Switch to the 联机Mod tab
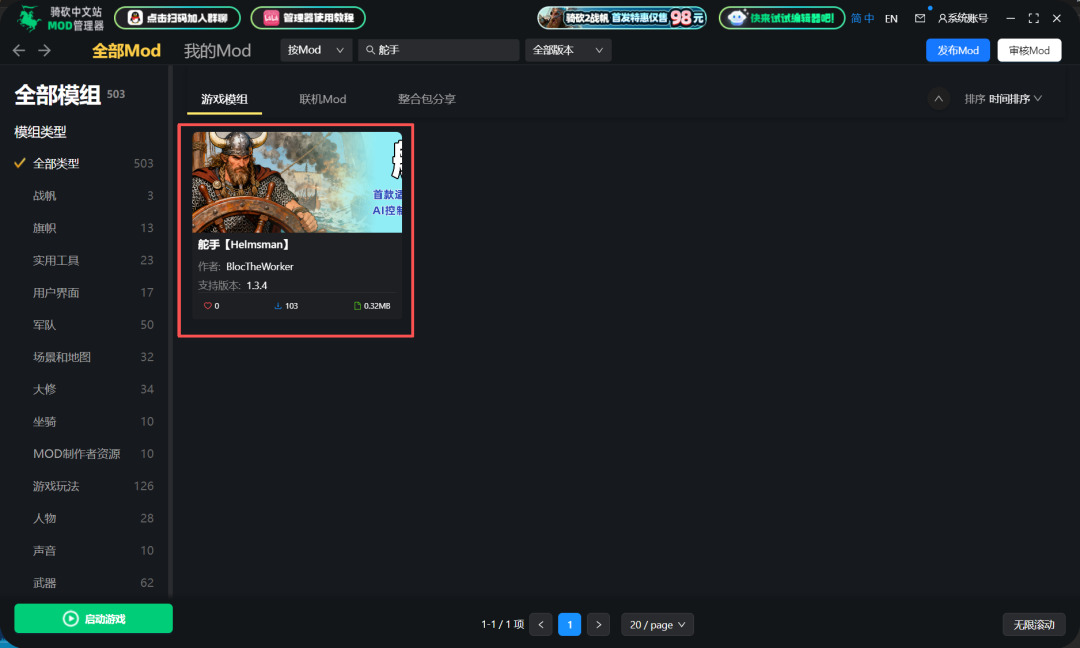Screen dimensions: 1080x648 [x=322, y=99]
